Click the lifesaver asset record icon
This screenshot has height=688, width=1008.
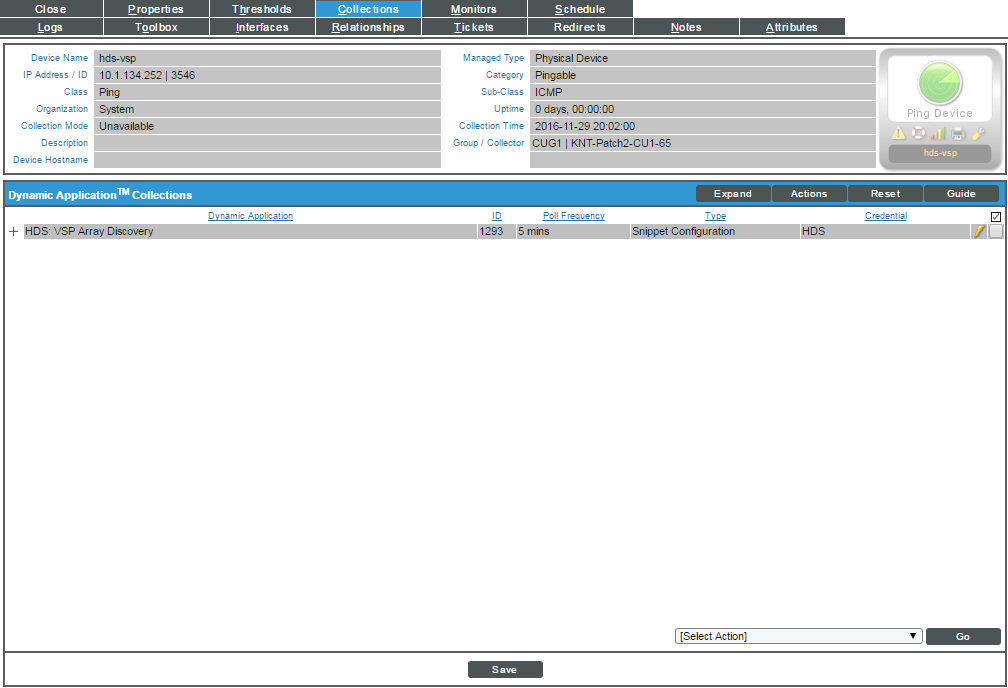(918, 133)
